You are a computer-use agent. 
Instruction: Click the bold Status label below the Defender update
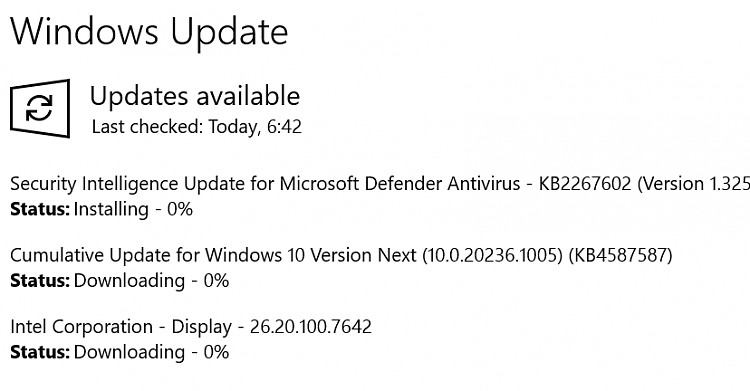point(40,209)
